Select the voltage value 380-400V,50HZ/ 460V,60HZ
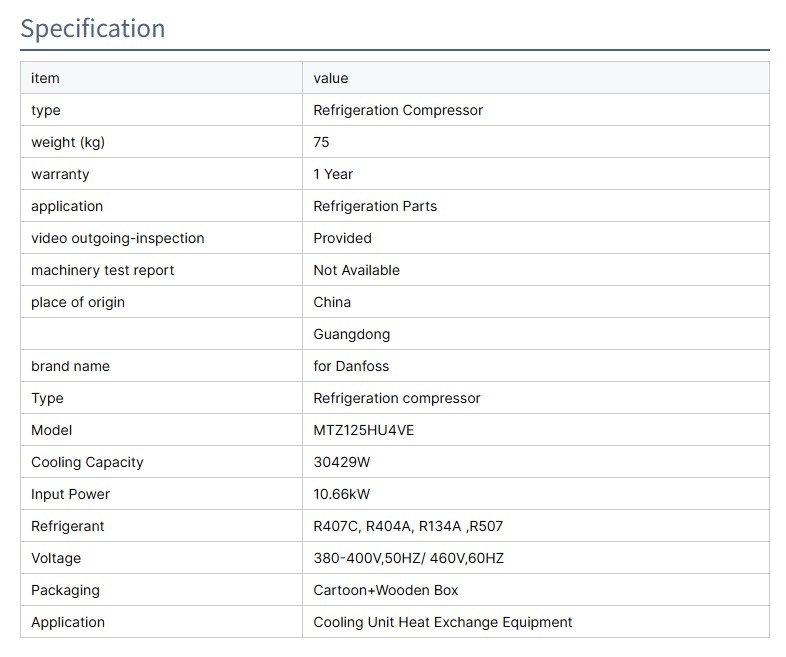The height and width of the screenshot is (657, 786). click(408, 558)
